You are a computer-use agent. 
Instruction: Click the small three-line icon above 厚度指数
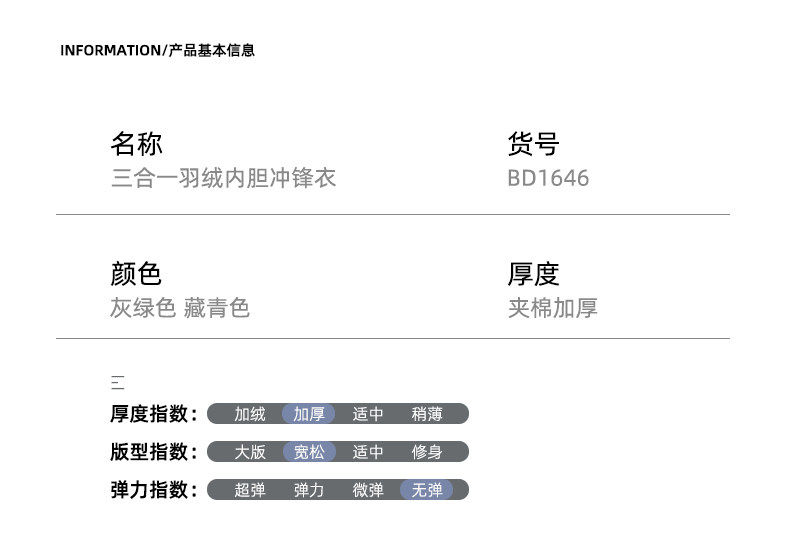117,382
